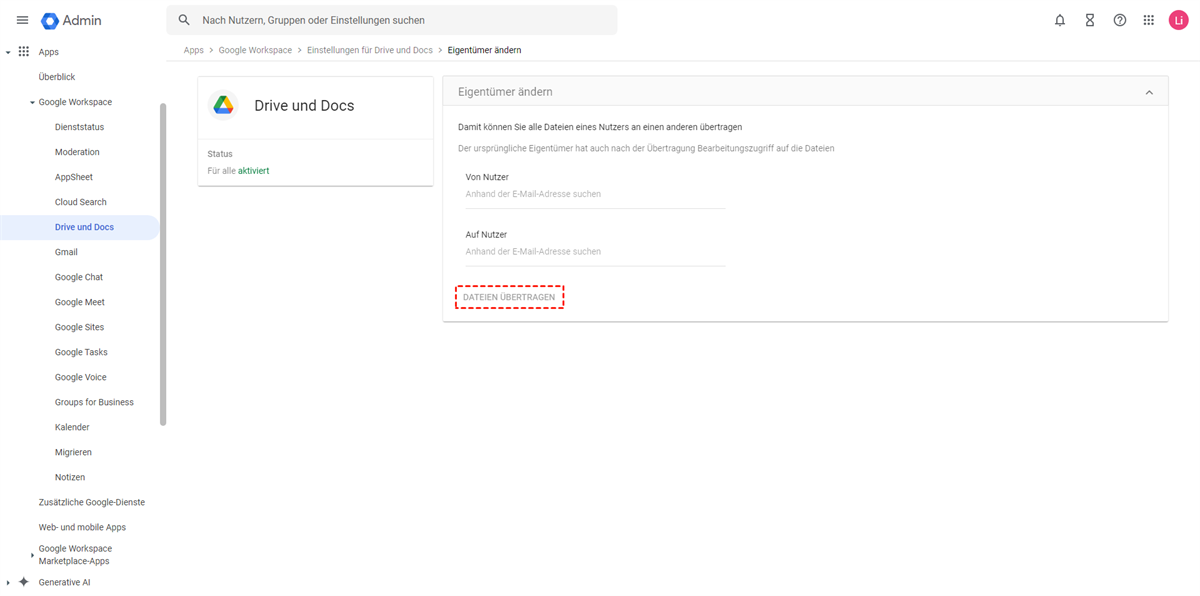Click the Apps grid icon in sidebar
1200x596 pixels.
(x=24, y=52)
